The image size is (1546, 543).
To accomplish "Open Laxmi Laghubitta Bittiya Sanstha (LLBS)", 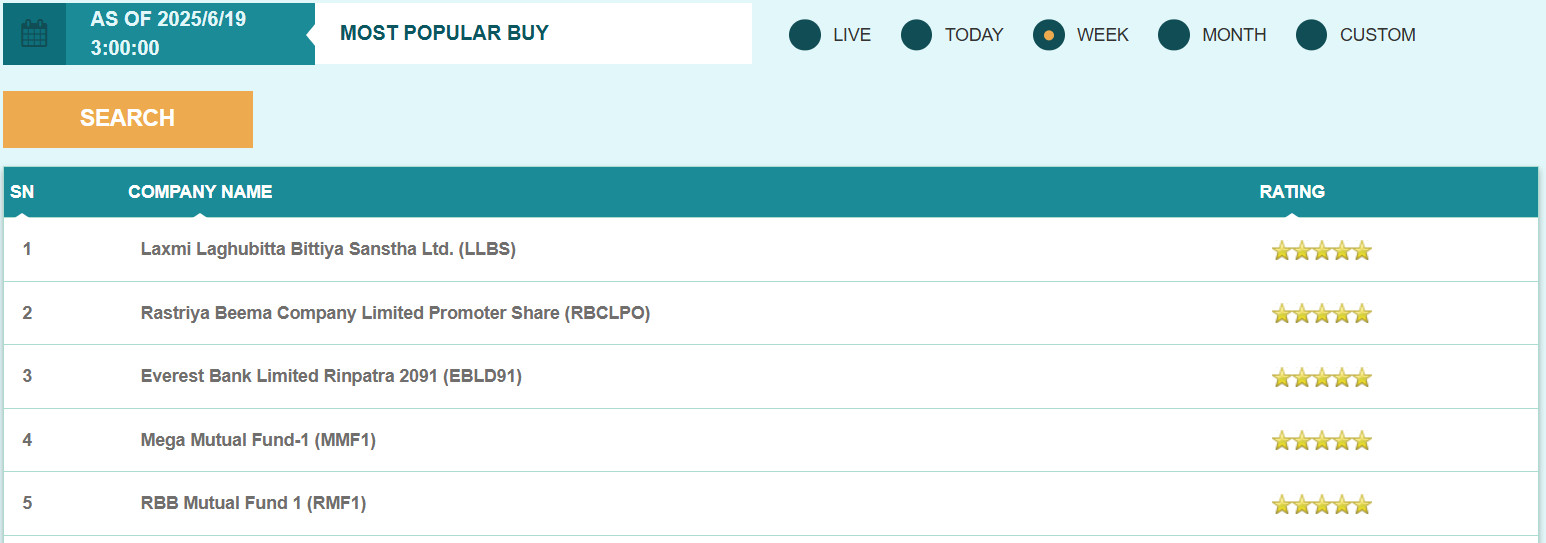I will coord(328,249).
